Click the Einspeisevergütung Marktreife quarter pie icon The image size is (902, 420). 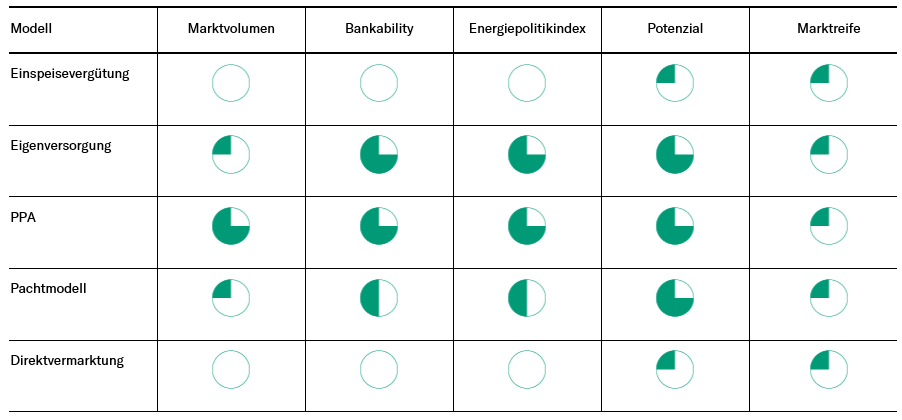[829, 83]
